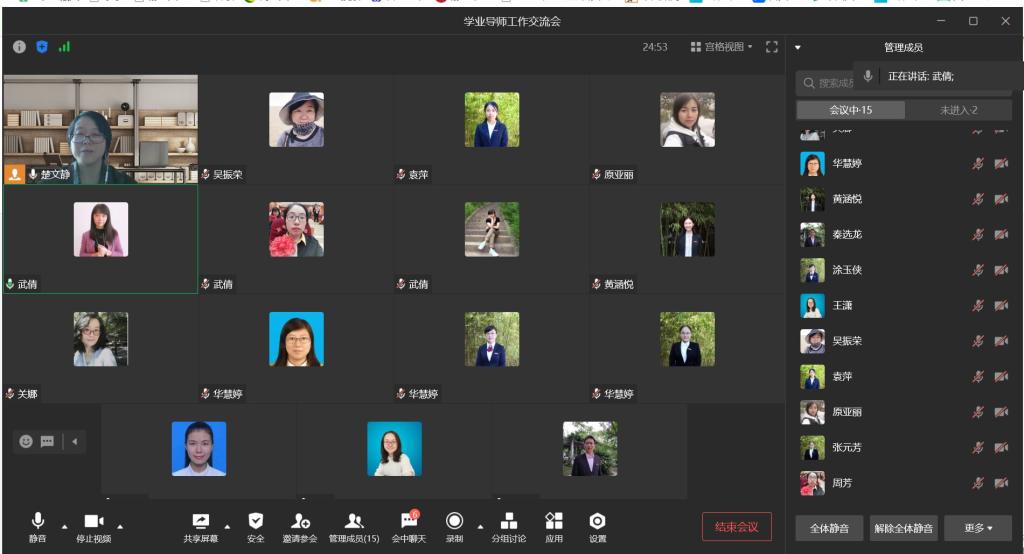
Task: Switch to the 未进入·2 tab
Action: [958, 110]
